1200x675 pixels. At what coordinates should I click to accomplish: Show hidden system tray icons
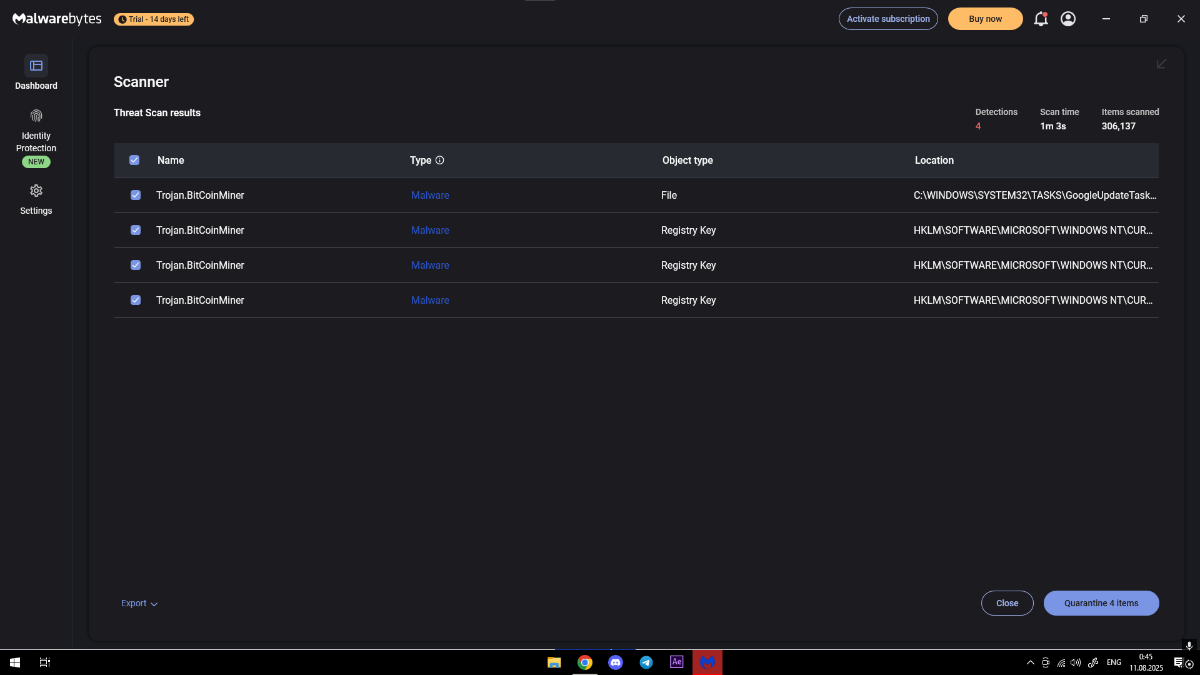(1031, 662)
